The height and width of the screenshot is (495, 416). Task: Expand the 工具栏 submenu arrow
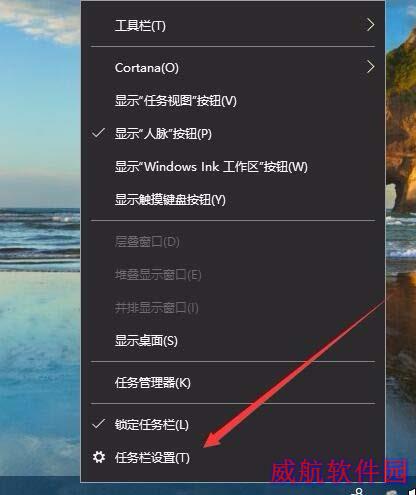(370, 25)
